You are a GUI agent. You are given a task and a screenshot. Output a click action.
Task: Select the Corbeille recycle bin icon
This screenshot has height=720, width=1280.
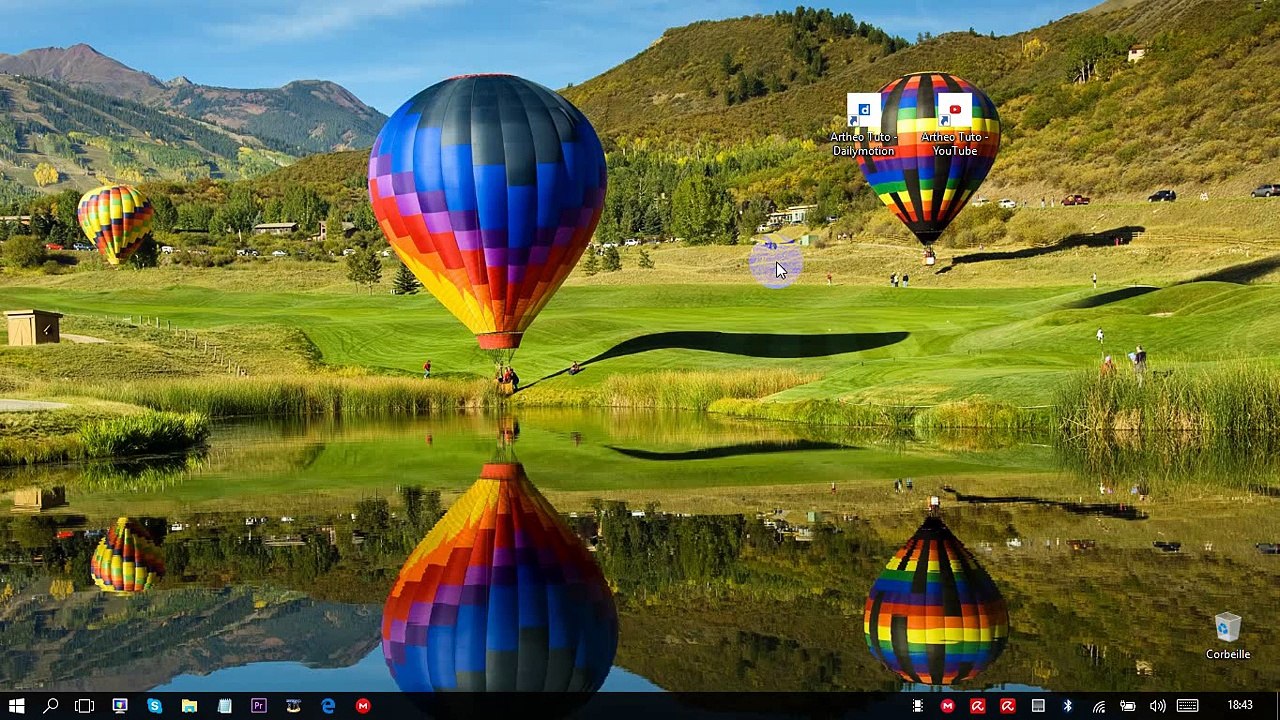[1228, 637]
